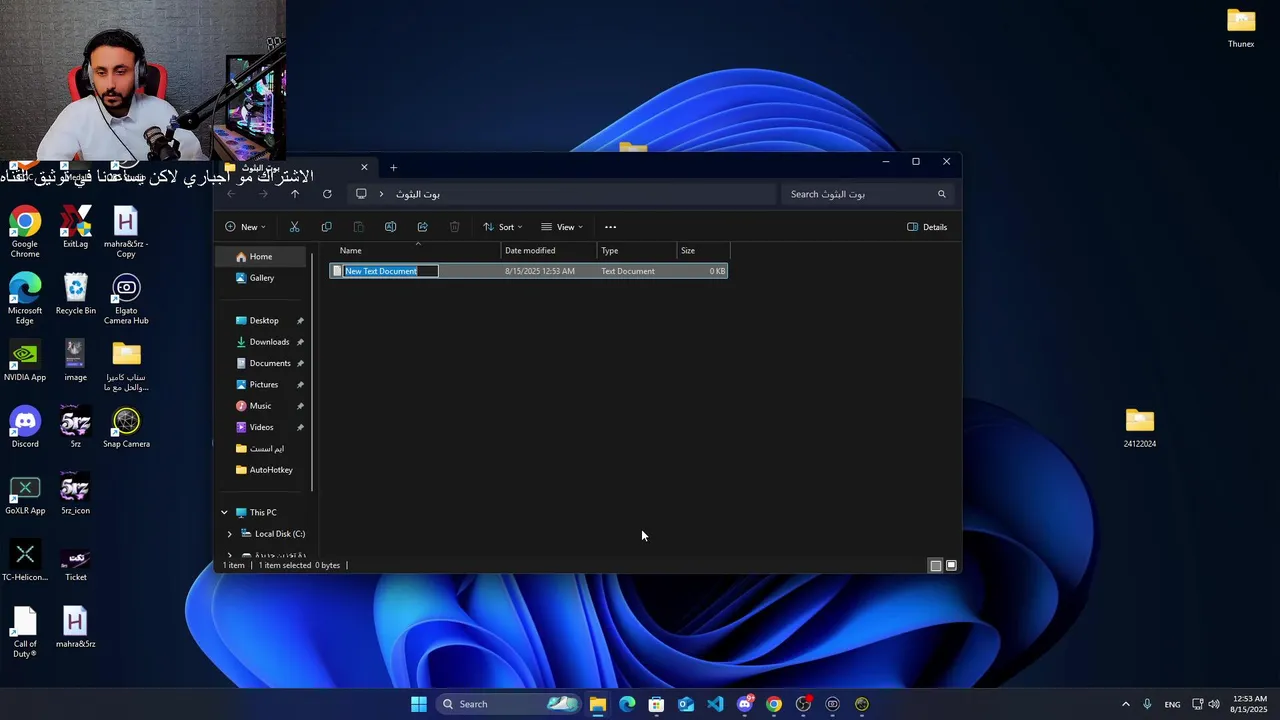Open Desktop in Quick access

(262, 321)
